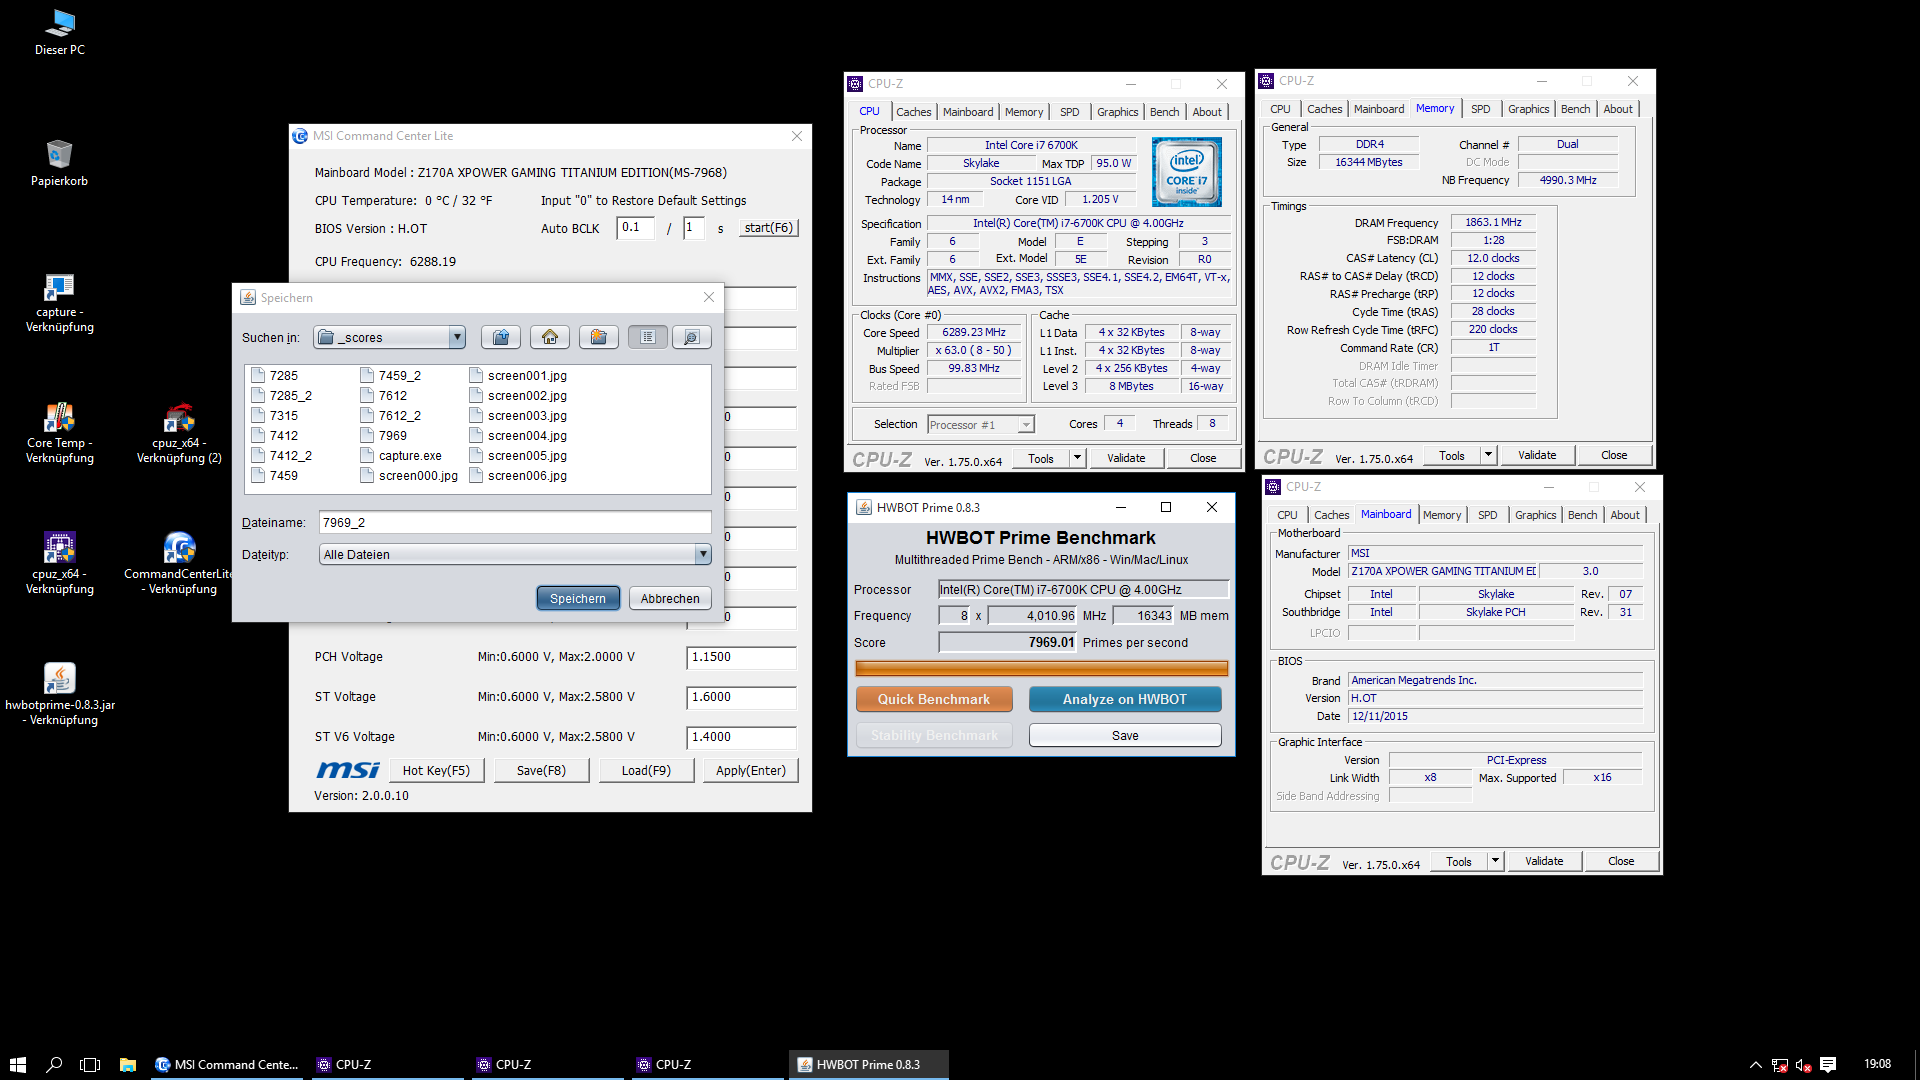1920x1080 pixels.
Task: Jump to home directory in Speichern dialog
Action: click(x=550, y=337)
